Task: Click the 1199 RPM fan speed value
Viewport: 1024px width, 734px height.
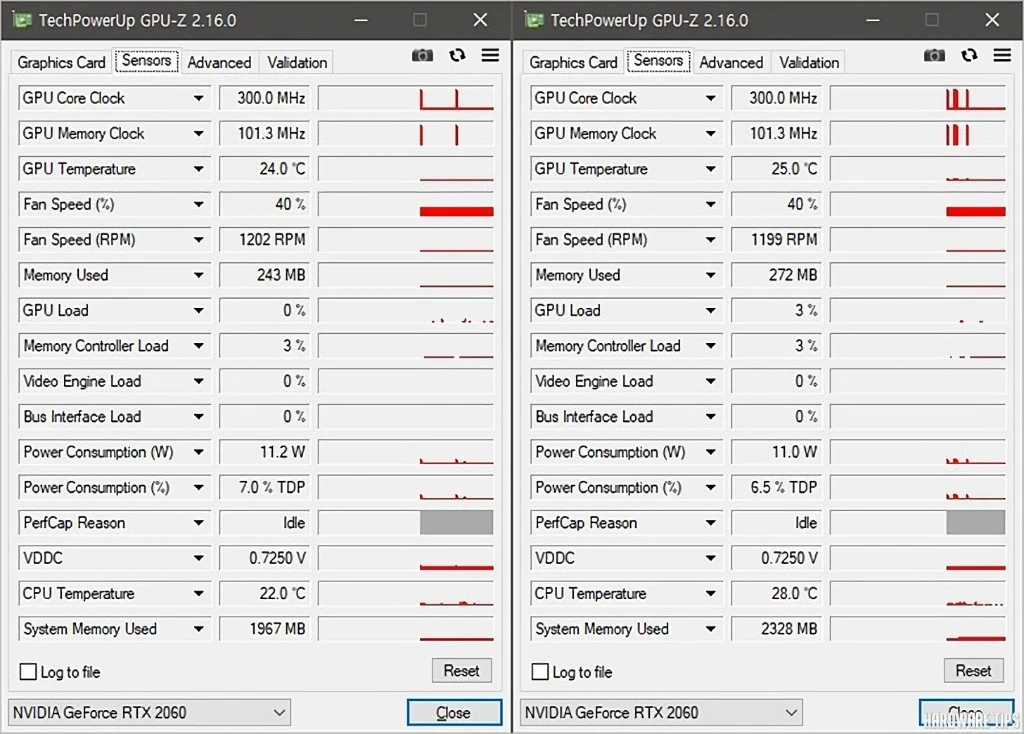Action: [x=776, y=240]
